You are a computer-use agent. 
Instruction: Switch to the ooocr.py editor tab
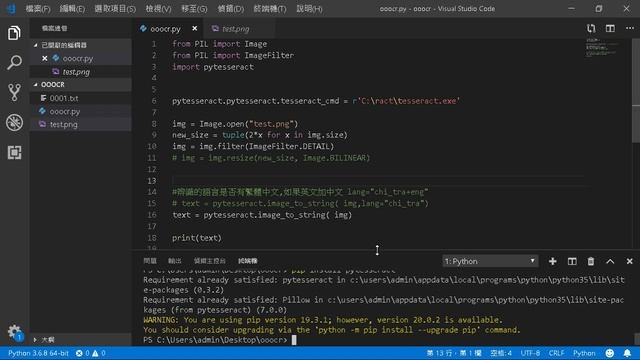tap(165, 29)
